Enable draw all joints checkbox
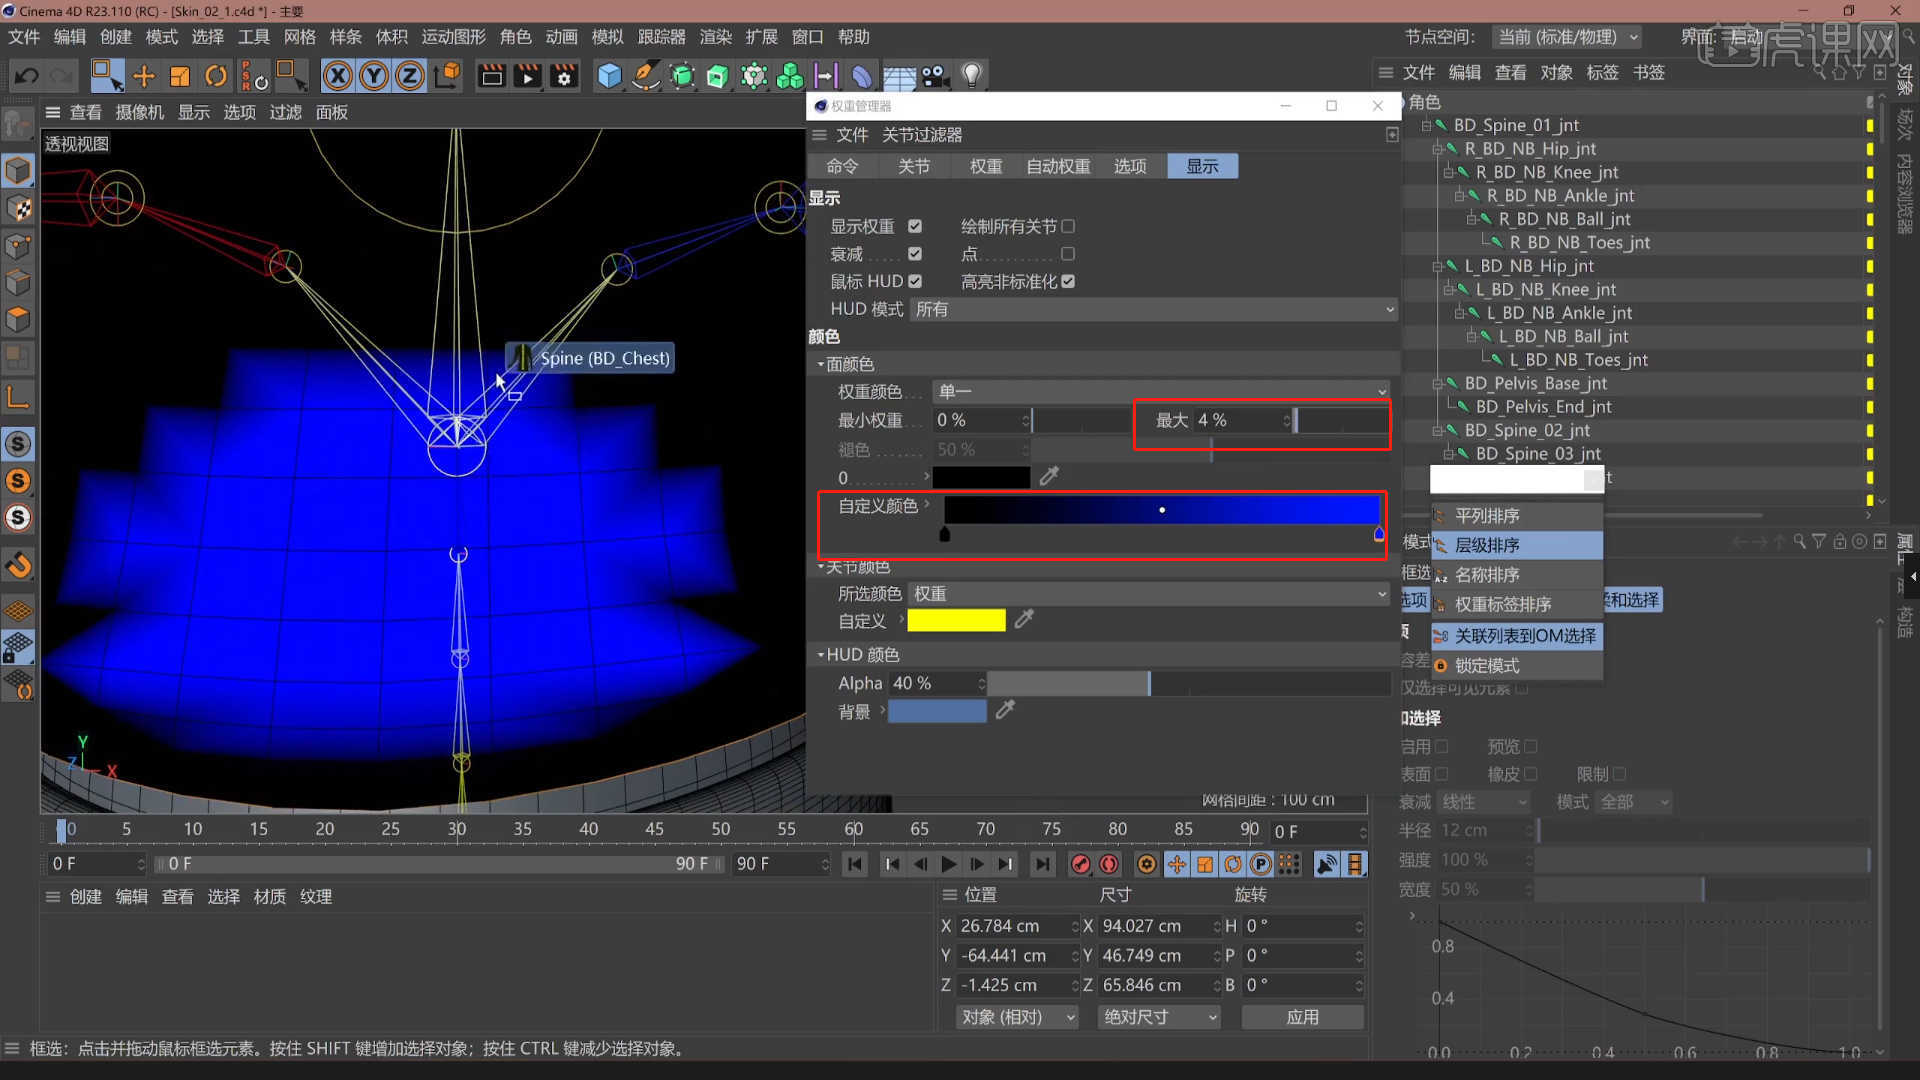 1068,227
